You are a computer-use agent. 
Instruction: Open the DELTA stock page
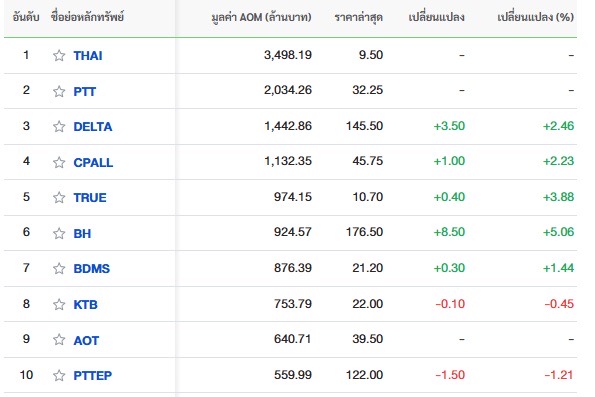click(x=93, y=126)
